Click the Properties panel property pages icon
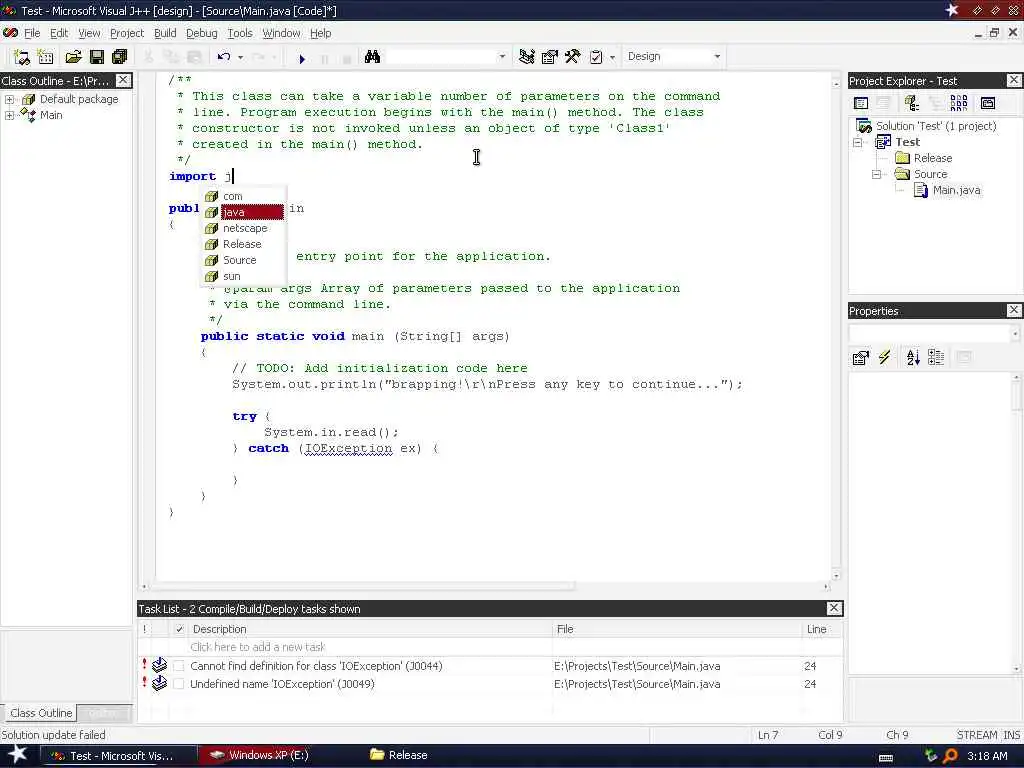1024x768 pixels. (x=861, y=357)
